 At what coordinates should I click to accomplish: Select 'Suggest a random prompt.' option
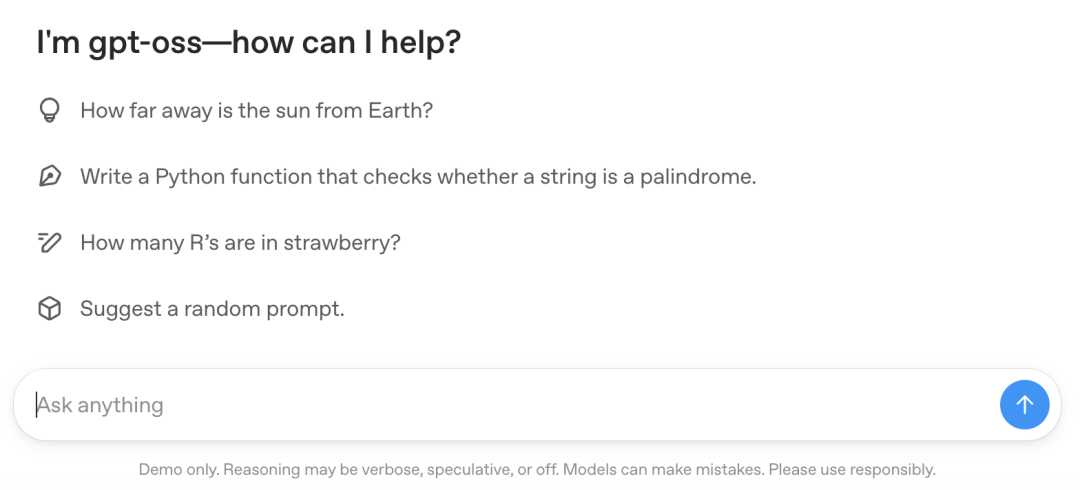212,309
